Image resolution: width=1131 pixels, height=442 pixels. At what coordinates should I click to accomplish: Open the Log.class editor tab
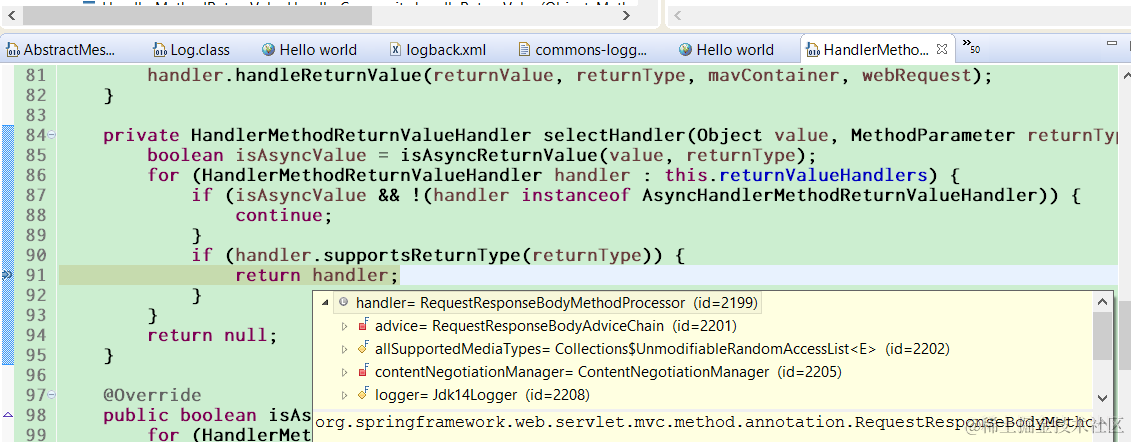coord(192,50)
